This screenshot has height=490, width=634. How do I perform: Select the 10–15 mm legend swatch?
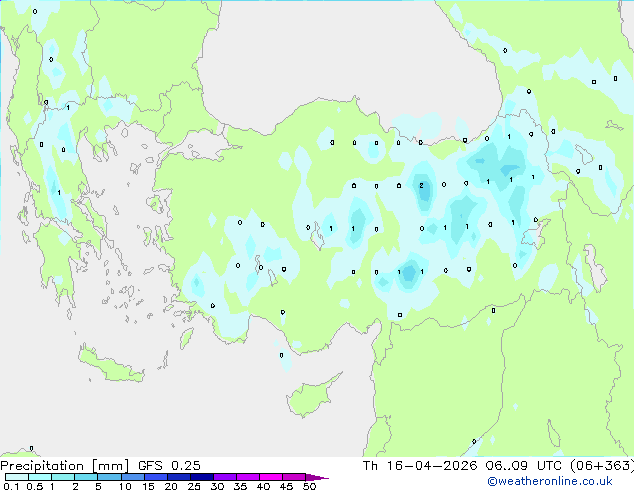[x=133, y=477]
